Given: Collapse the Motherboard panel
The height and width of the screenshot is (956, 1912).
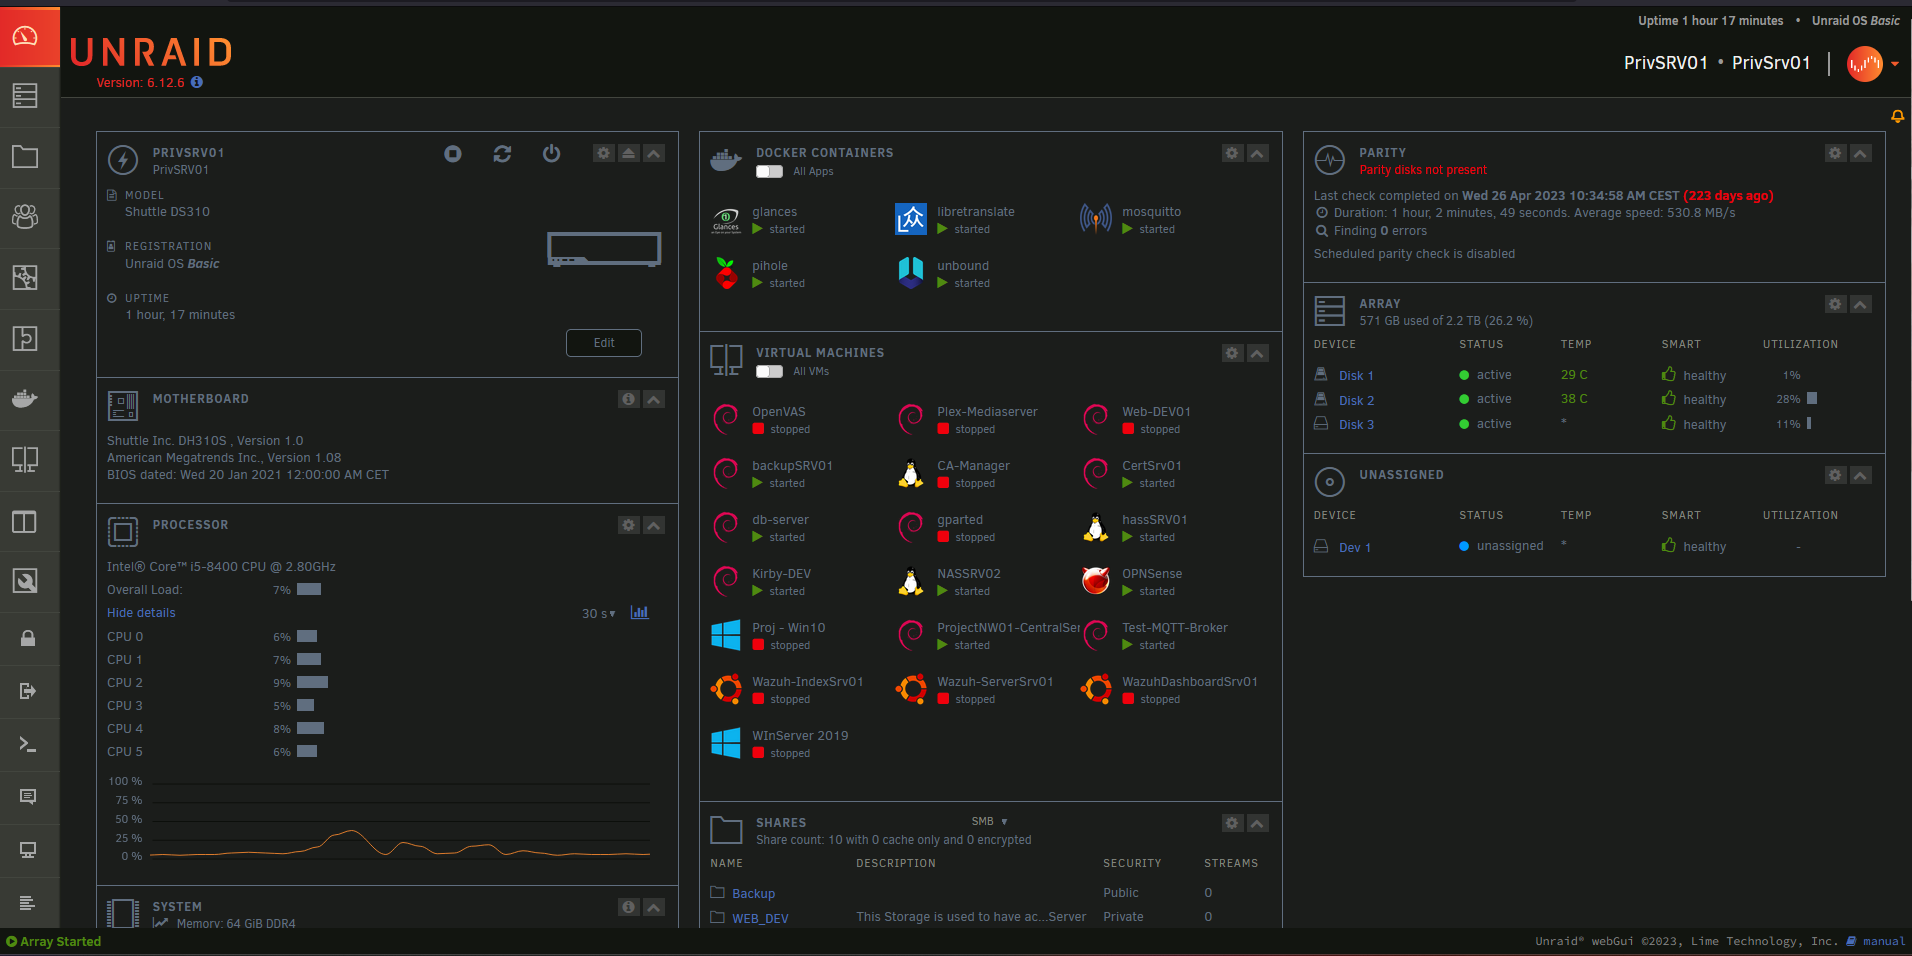Looking at the screenshot, I should [654, 399].
